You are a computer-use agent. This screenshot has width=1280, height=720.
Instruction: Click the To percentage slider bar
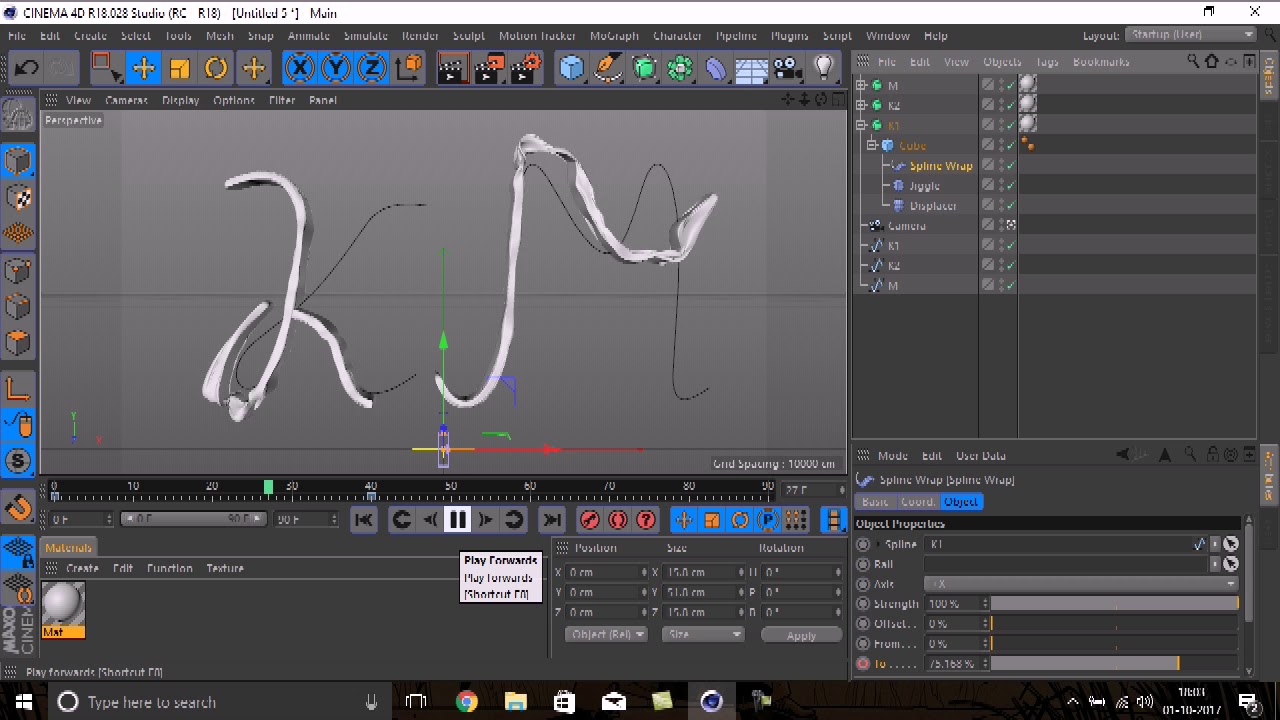1115,664
